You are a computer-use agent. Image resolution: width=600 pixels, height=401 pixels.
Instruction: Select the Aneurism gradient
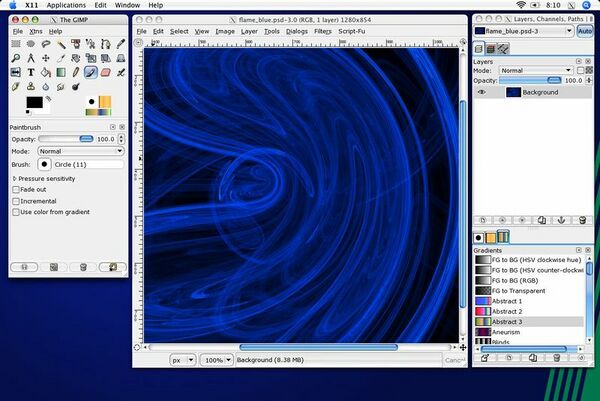506,332
